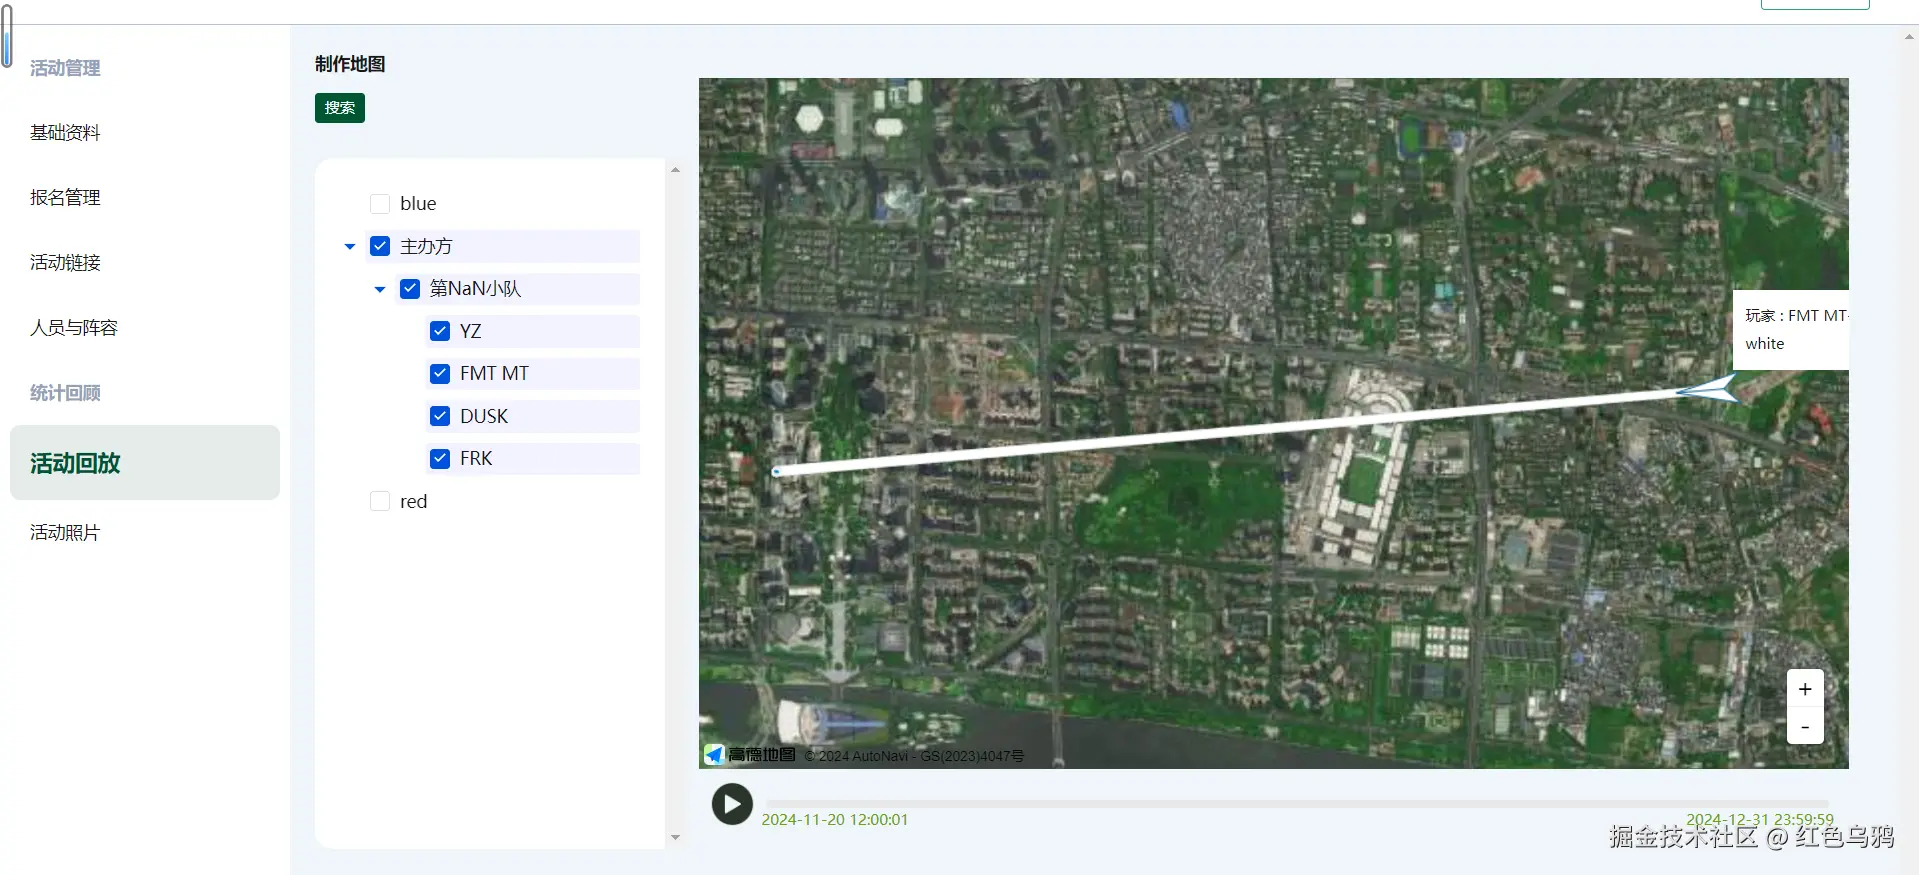Select the FMT MT tree label
1919x875 pixels.
tap(494, 374)
